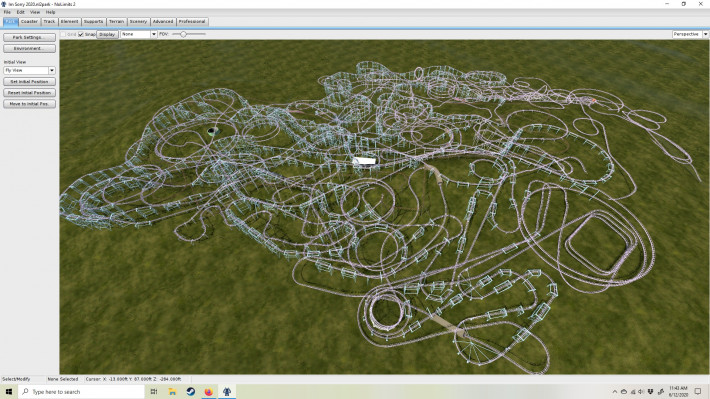Screen dimensions: 710x399
Task: Open the Edit menu
Action: pos(21,12)
